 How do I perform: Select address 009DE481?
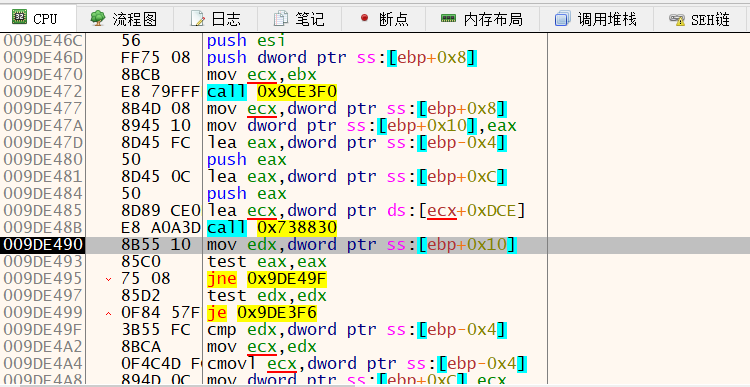(43, 177)
